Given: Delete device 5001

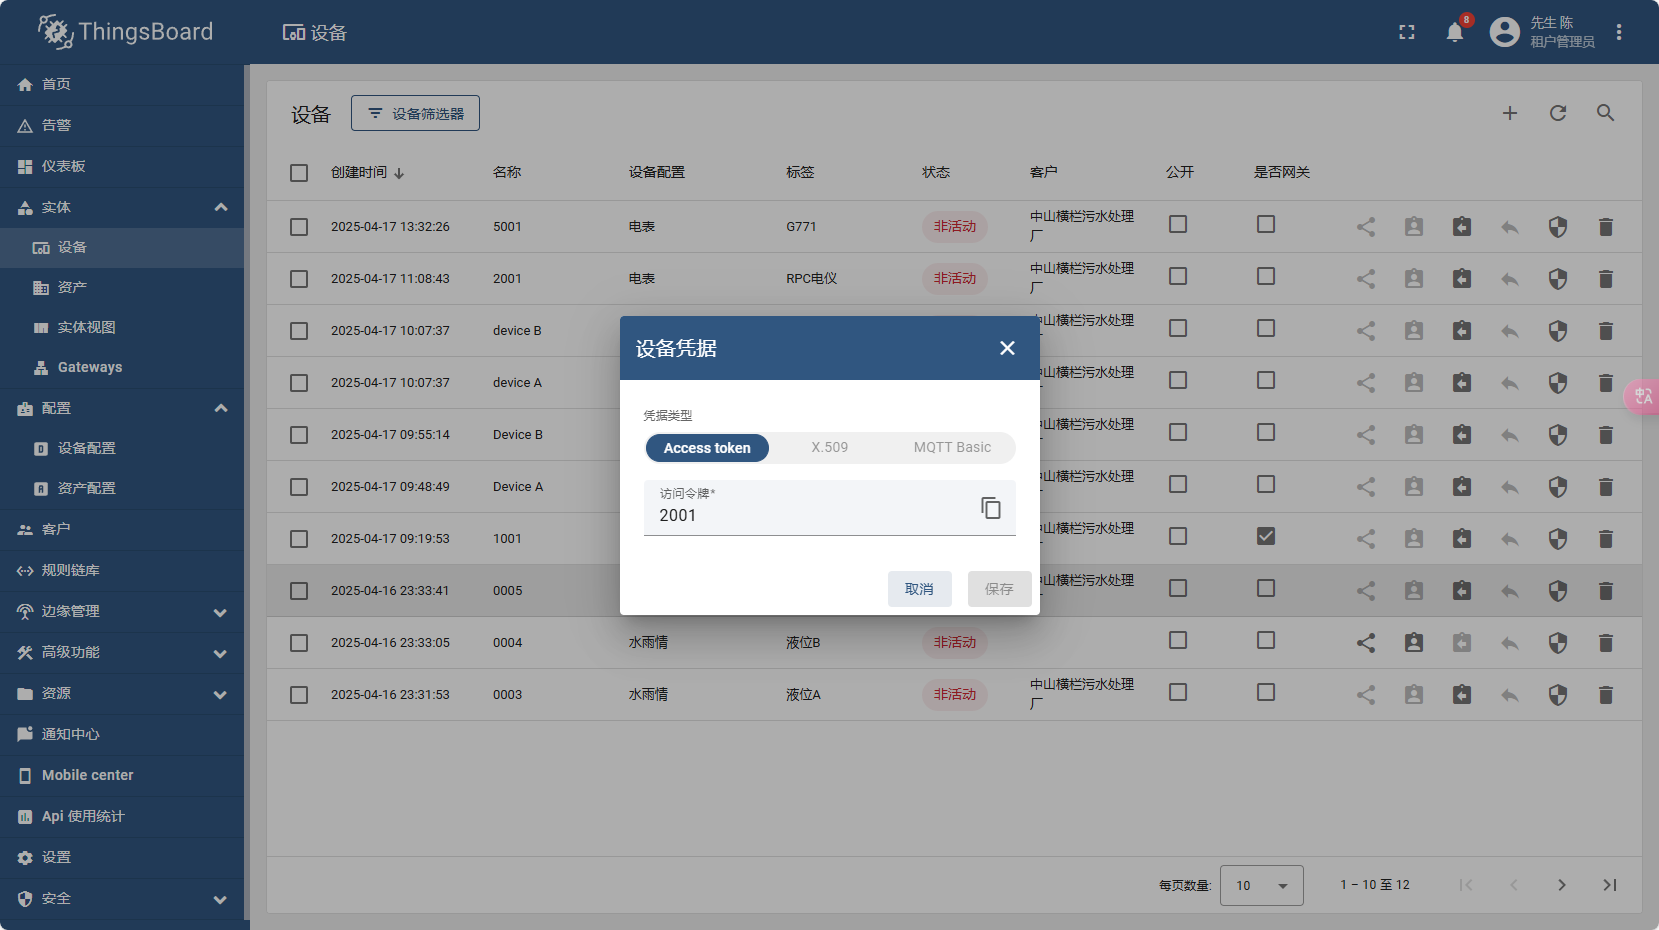Looking at the screenshot, I should click(1606, 227).
